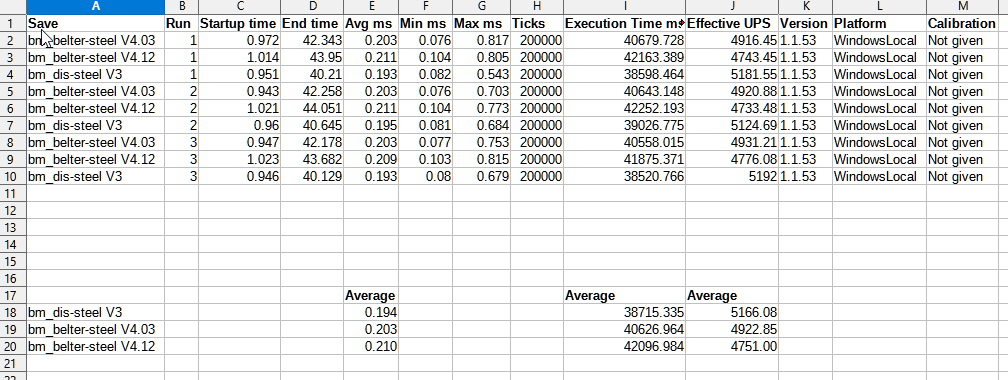Select cell with startup time 0.96
Viewport: 1008px width, 380px height.
240,125
